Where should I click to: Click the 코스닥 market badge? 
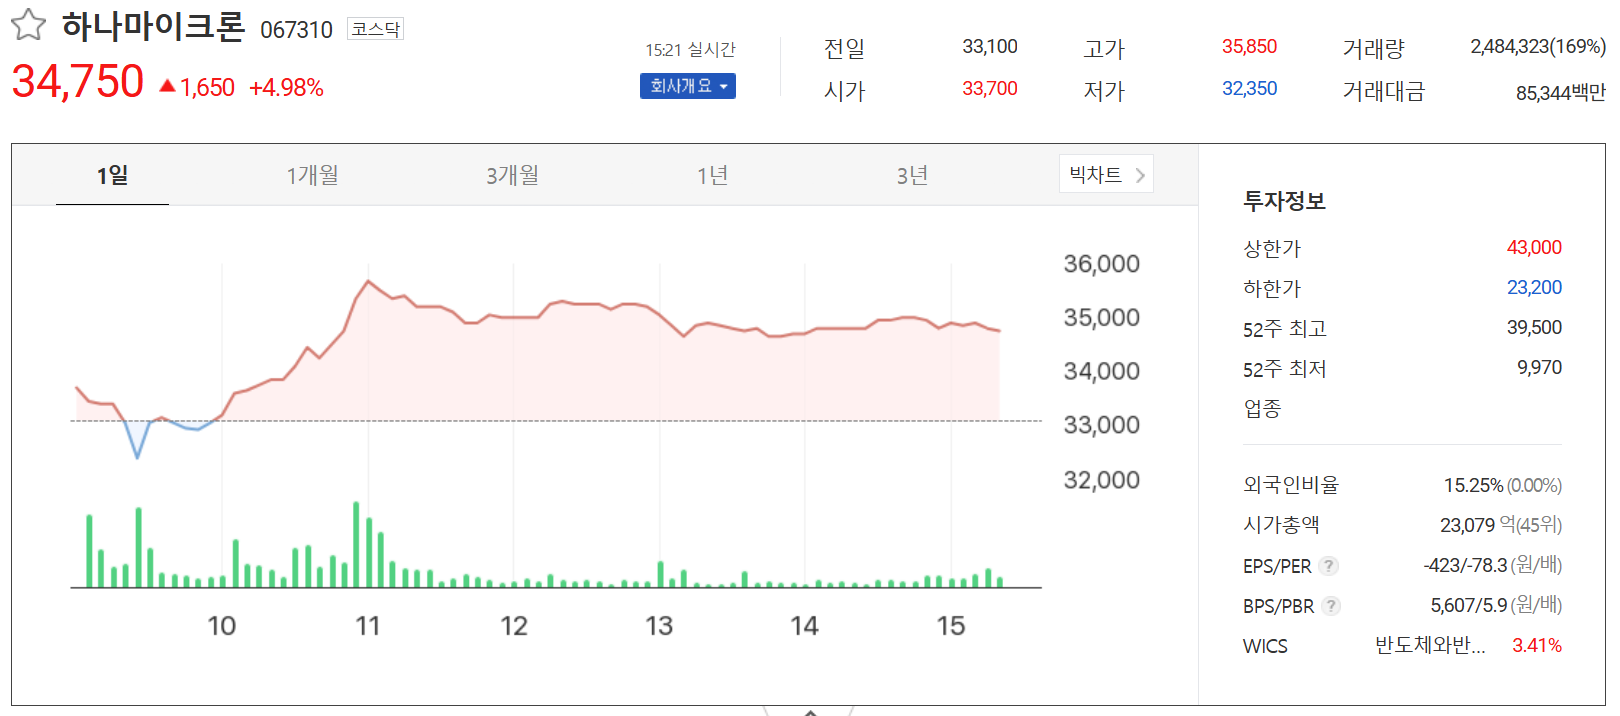[375, 29]
